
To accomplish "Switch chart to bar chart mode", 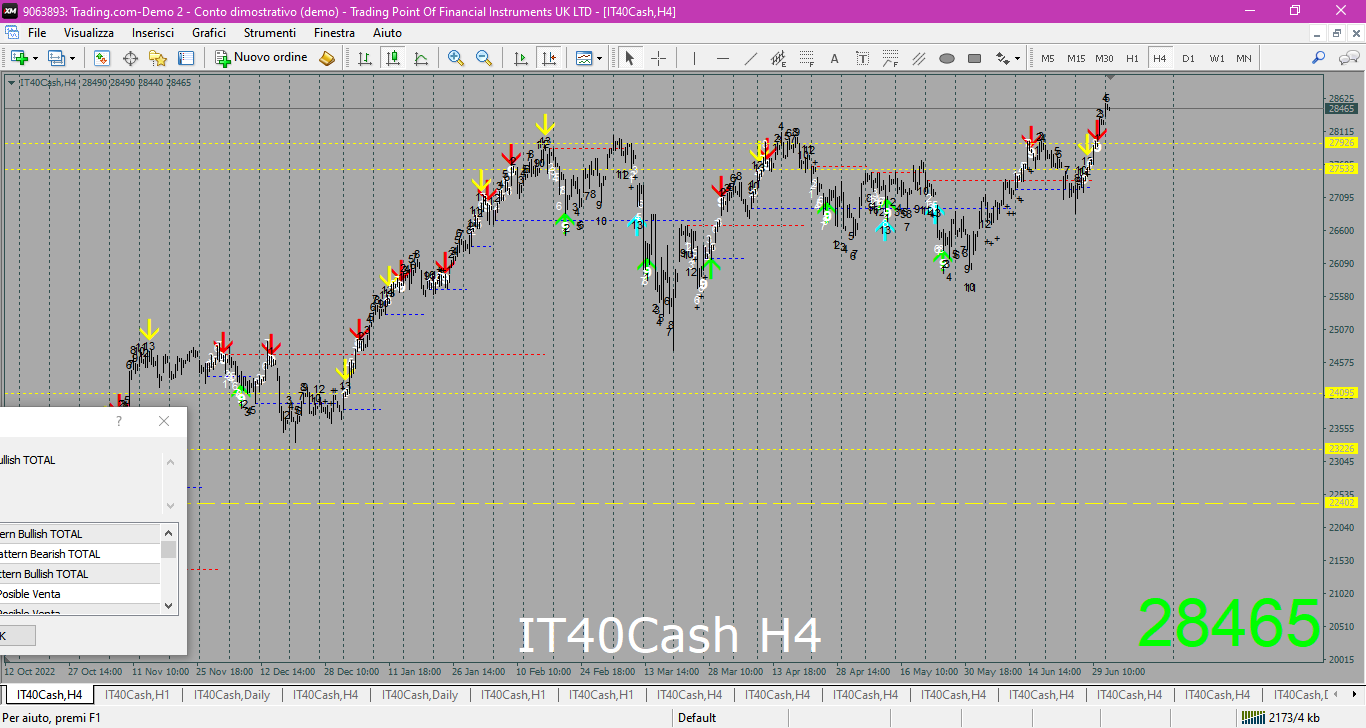I will 365,58.
